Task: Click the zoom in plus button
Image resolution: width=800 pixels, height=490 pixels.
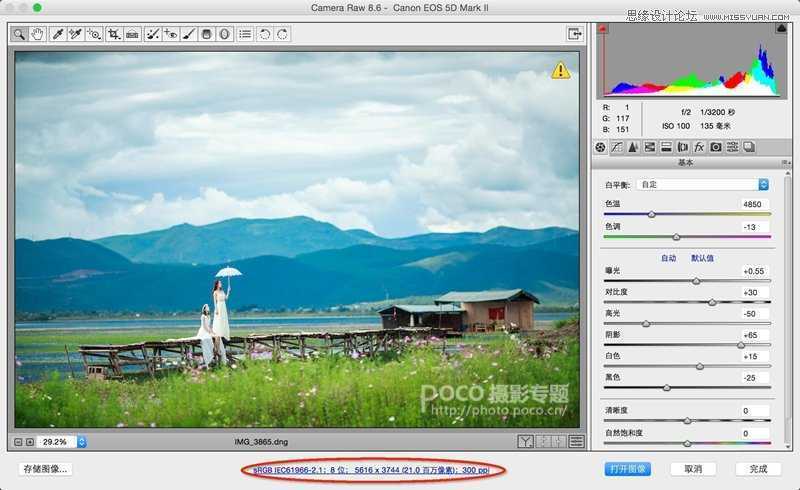Action: pos(30,442)
